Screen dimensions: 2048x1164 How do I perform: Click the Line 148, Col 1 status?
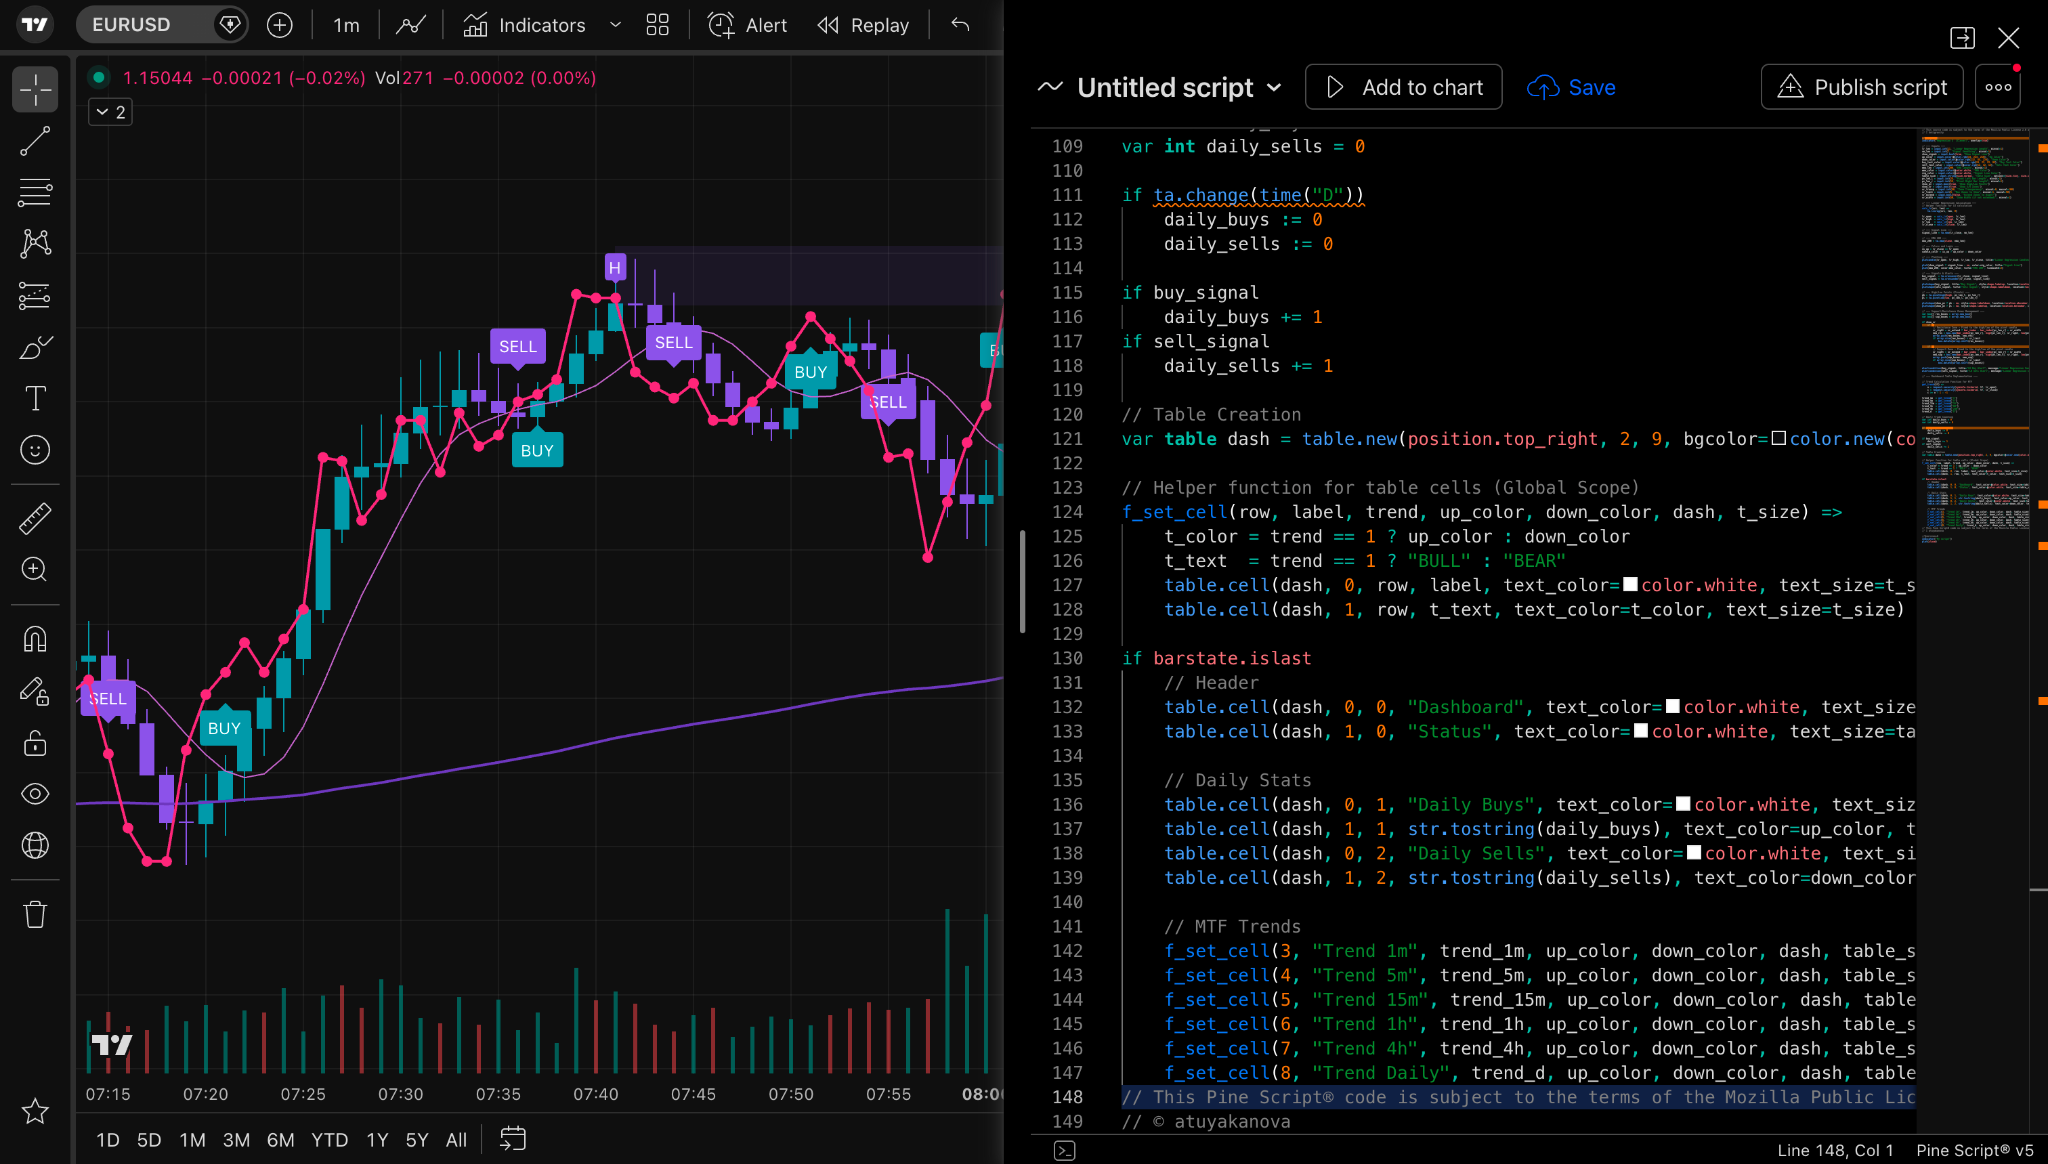click(x=1835, y=1151)
